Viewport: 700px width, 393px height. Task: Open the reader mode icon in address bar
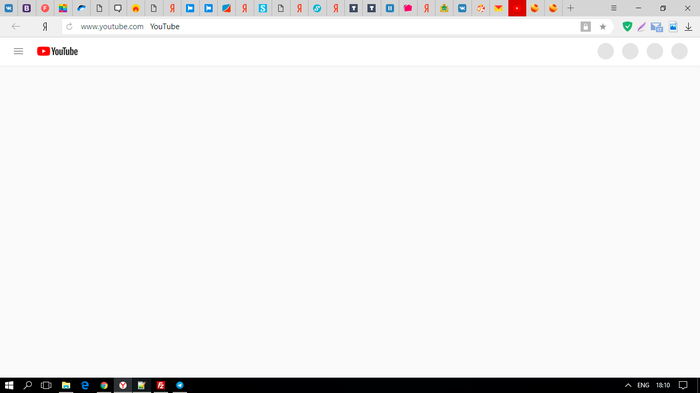[585, 27]
